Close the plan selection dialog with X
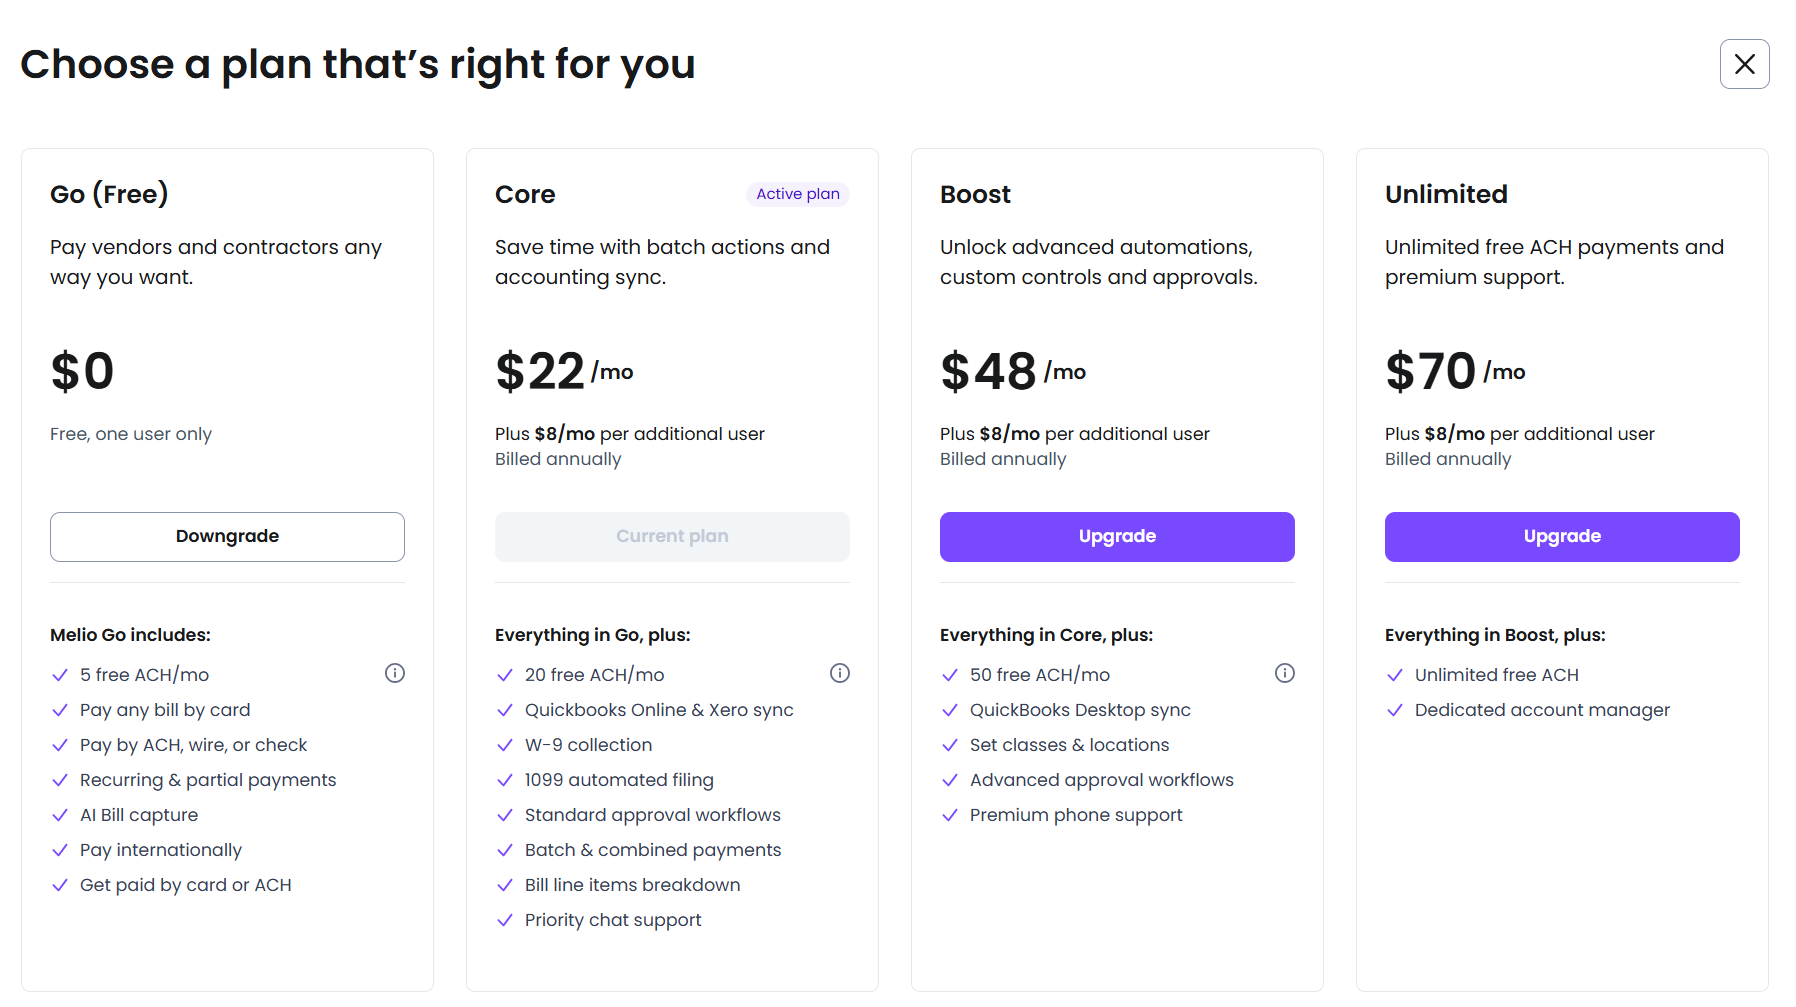The width and height of the screenshot is (1796, 1007). coord(1745,64)
